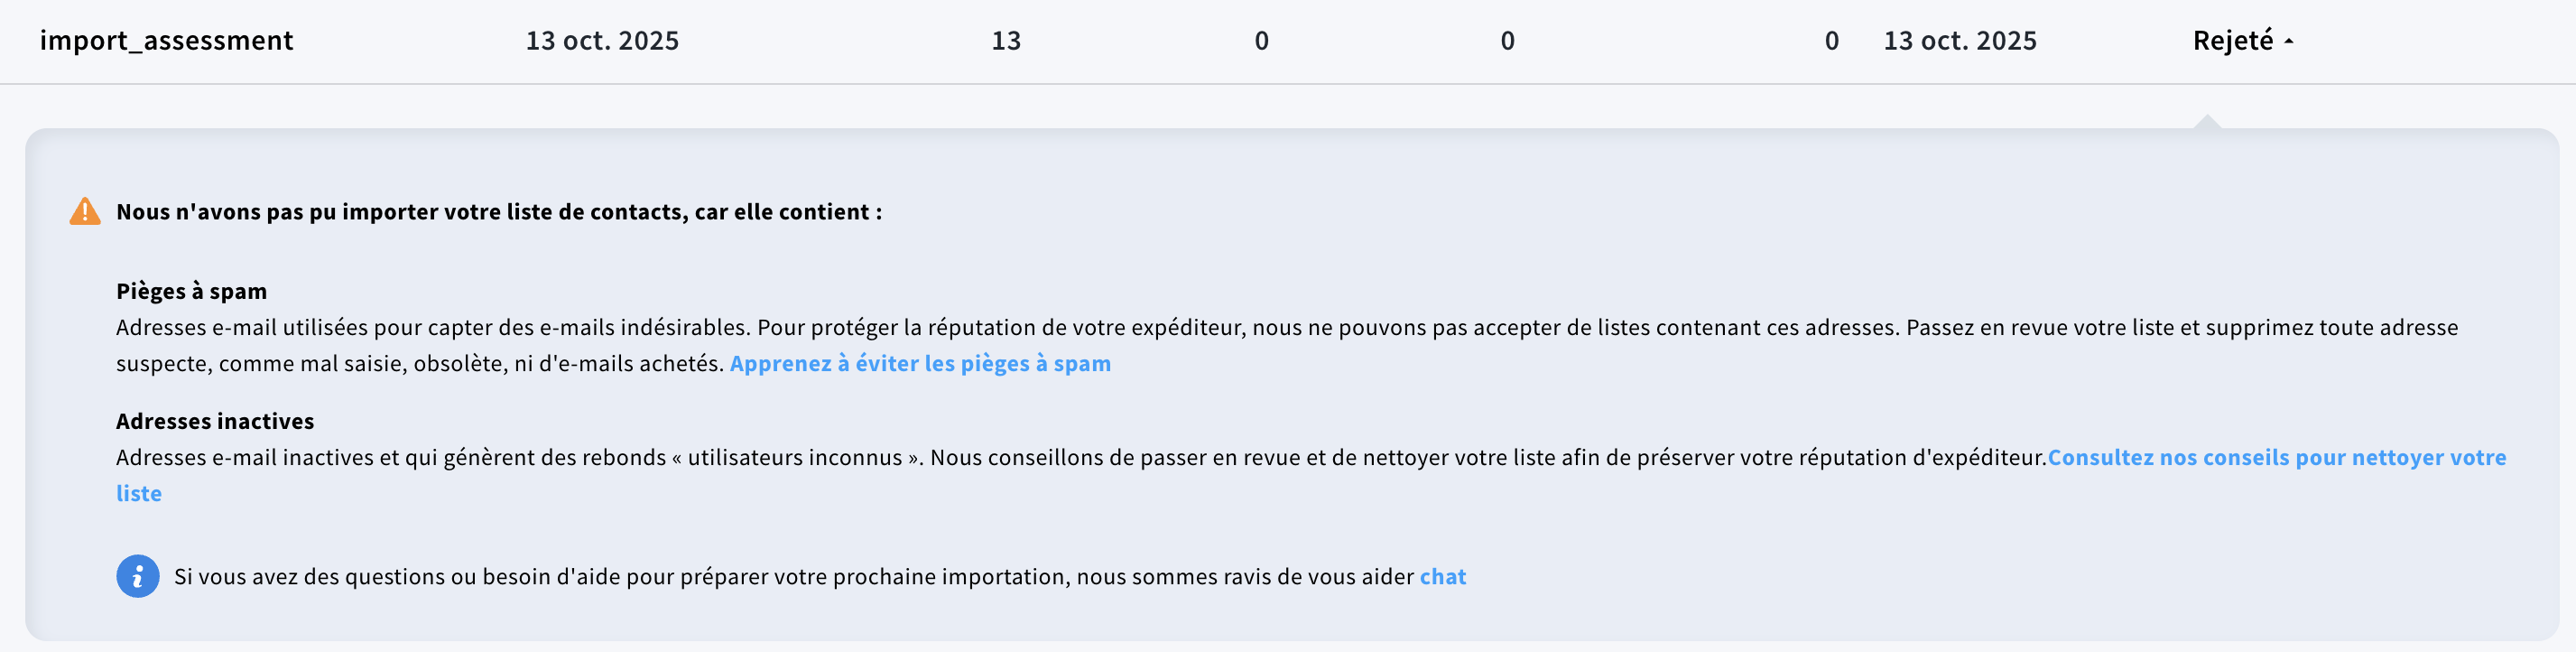This screenshot has width=2576, height=652.
Task: Click the spam trap description paragraph
Action: [1000, 328]
